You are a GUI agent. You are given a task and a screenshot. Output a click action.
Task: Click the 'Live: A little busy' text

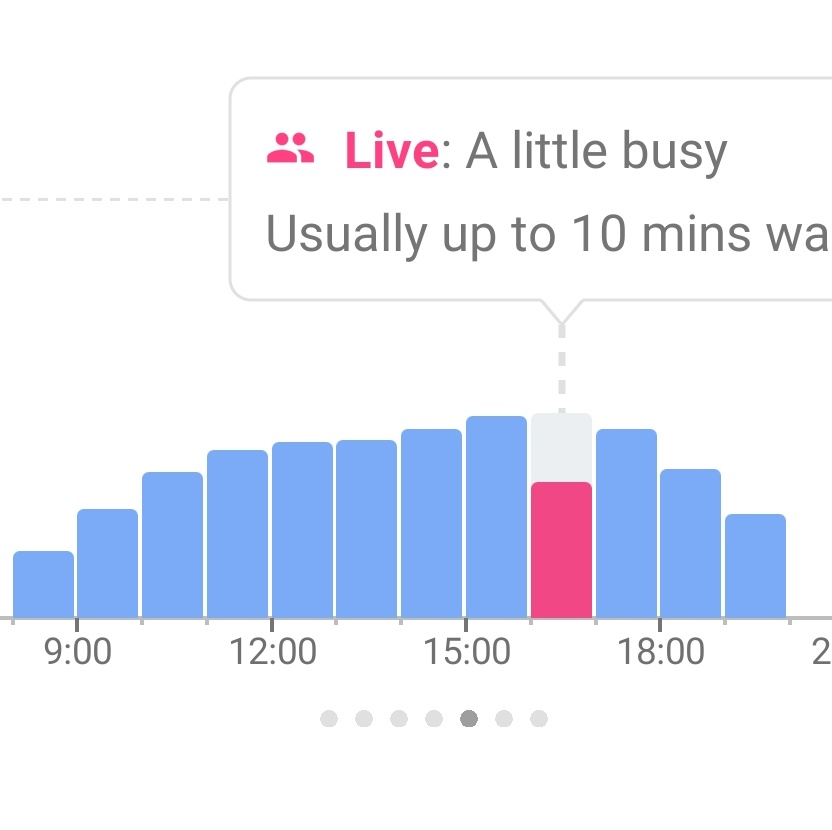pyautogui.click(x=536, y=151)
